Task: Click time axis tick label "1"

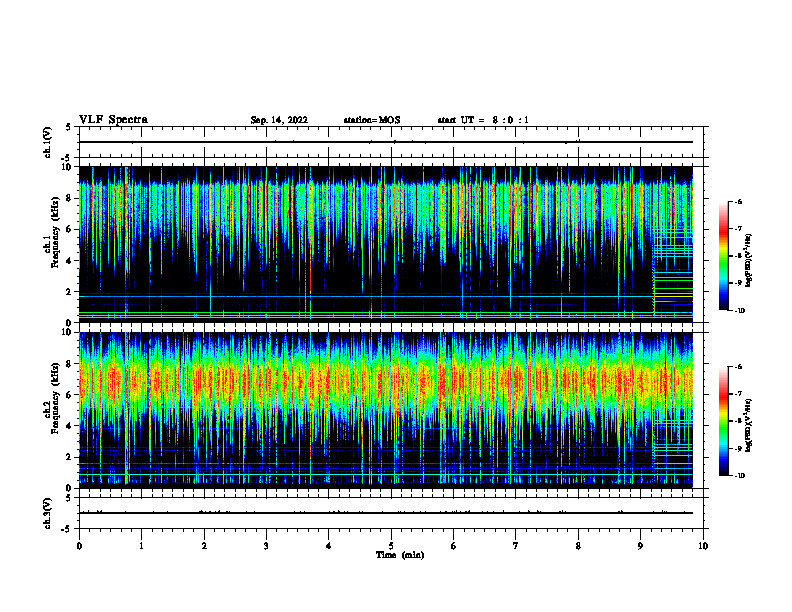Action: click(142, 546)
